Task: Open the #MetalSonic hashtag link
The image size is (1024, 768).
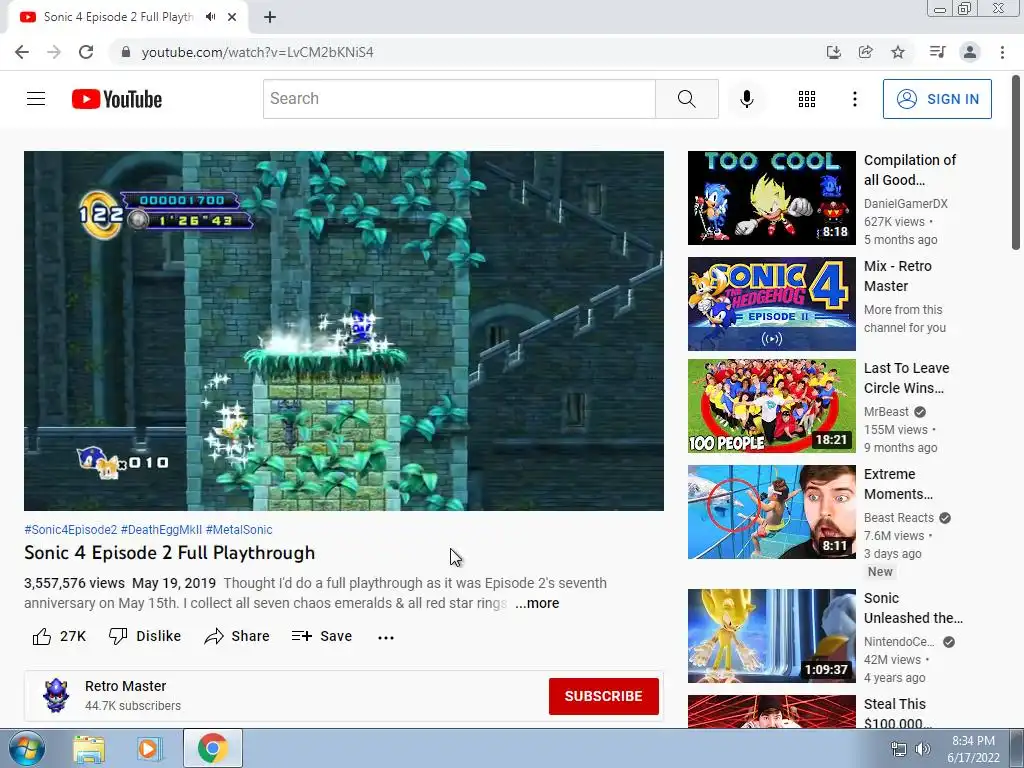Action: pyautogui.click(x=239, y=530)
